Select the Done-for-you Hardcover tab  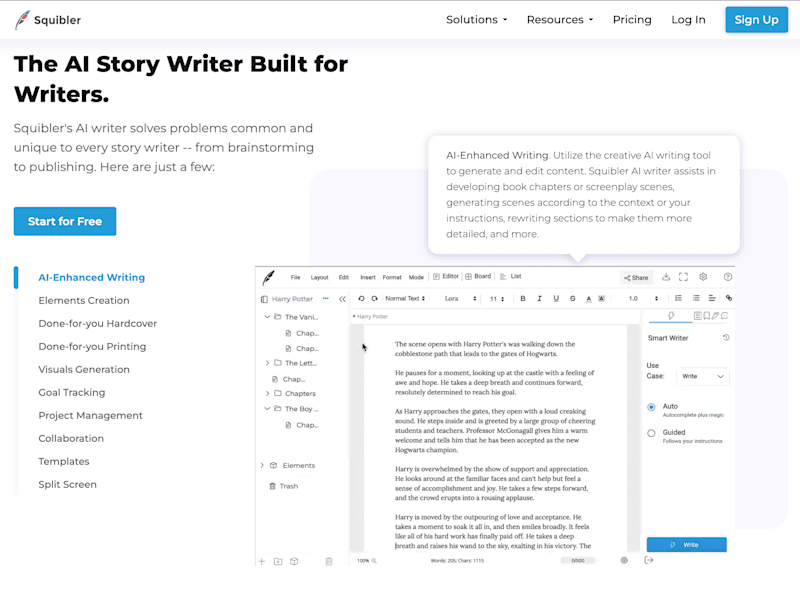97,323
